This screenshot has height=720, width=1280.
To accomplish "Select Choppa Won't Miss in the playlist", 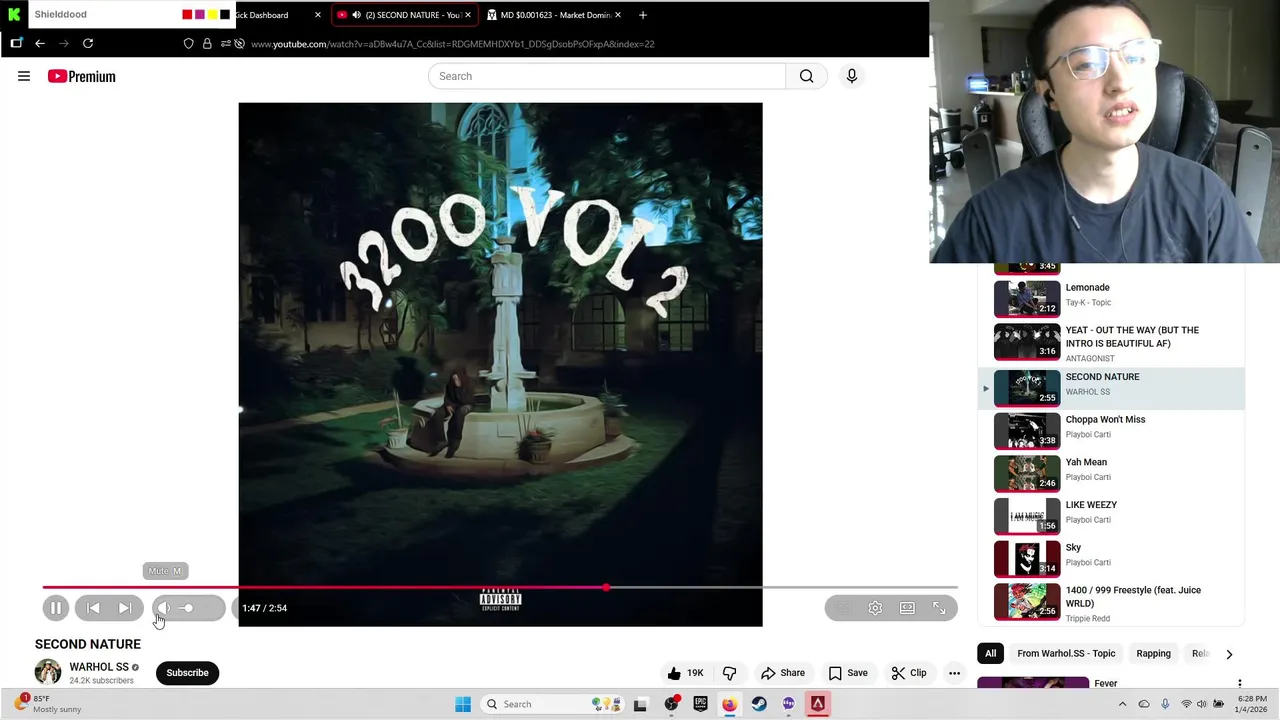I will (1110, 431).
